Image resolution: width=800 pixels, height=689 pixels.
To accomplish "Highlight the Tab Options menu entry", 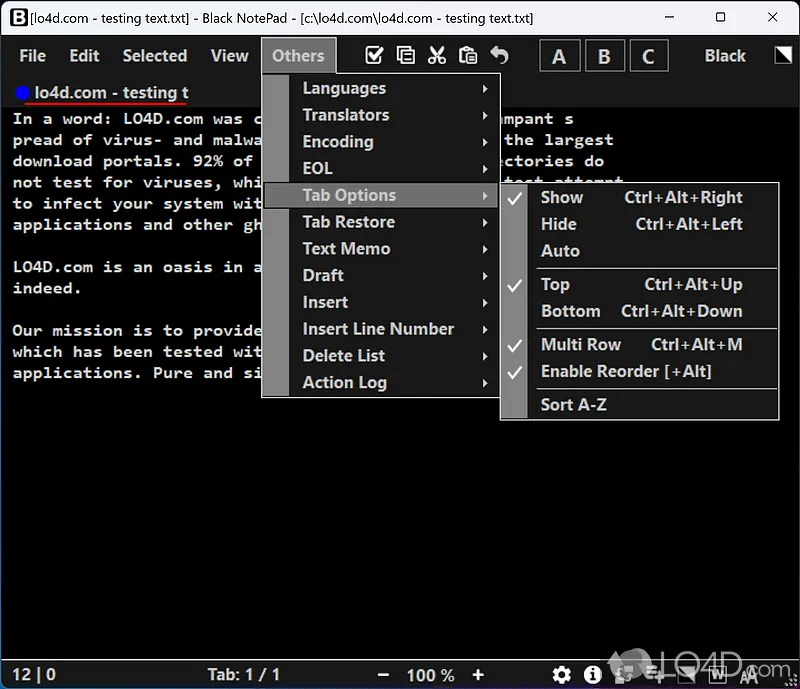I will (x=381, y=195).
